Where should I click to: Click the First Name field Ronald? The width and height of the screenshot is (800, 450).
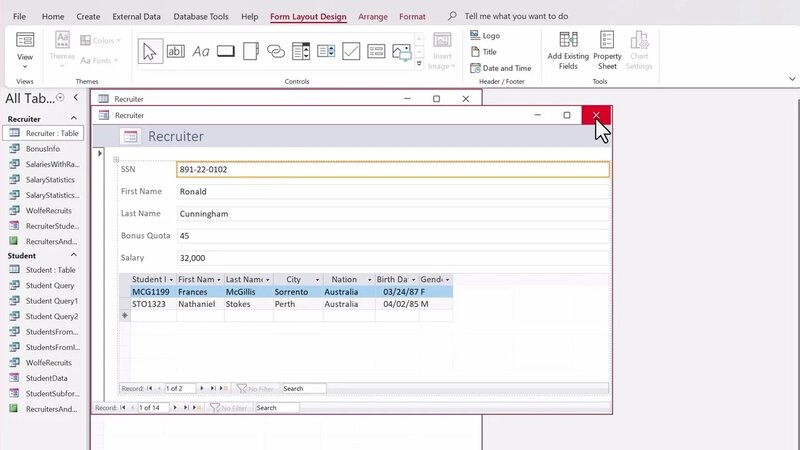(393, 192)
